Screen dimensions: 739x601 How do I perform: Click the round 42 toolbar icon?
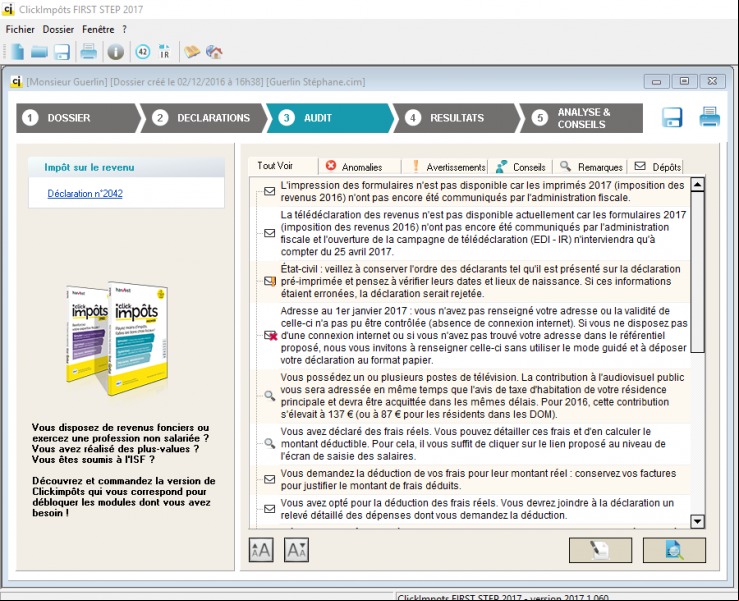click(x=143, y=52)
